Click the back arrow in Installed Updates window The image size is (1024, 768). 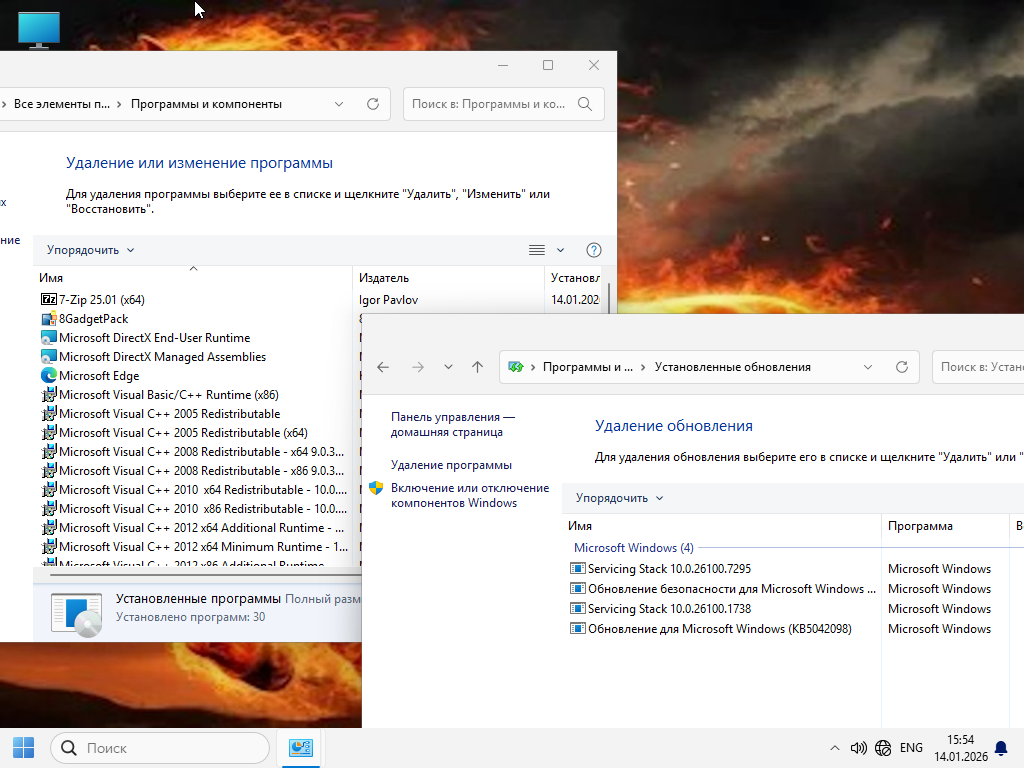[x=383, y=367]
